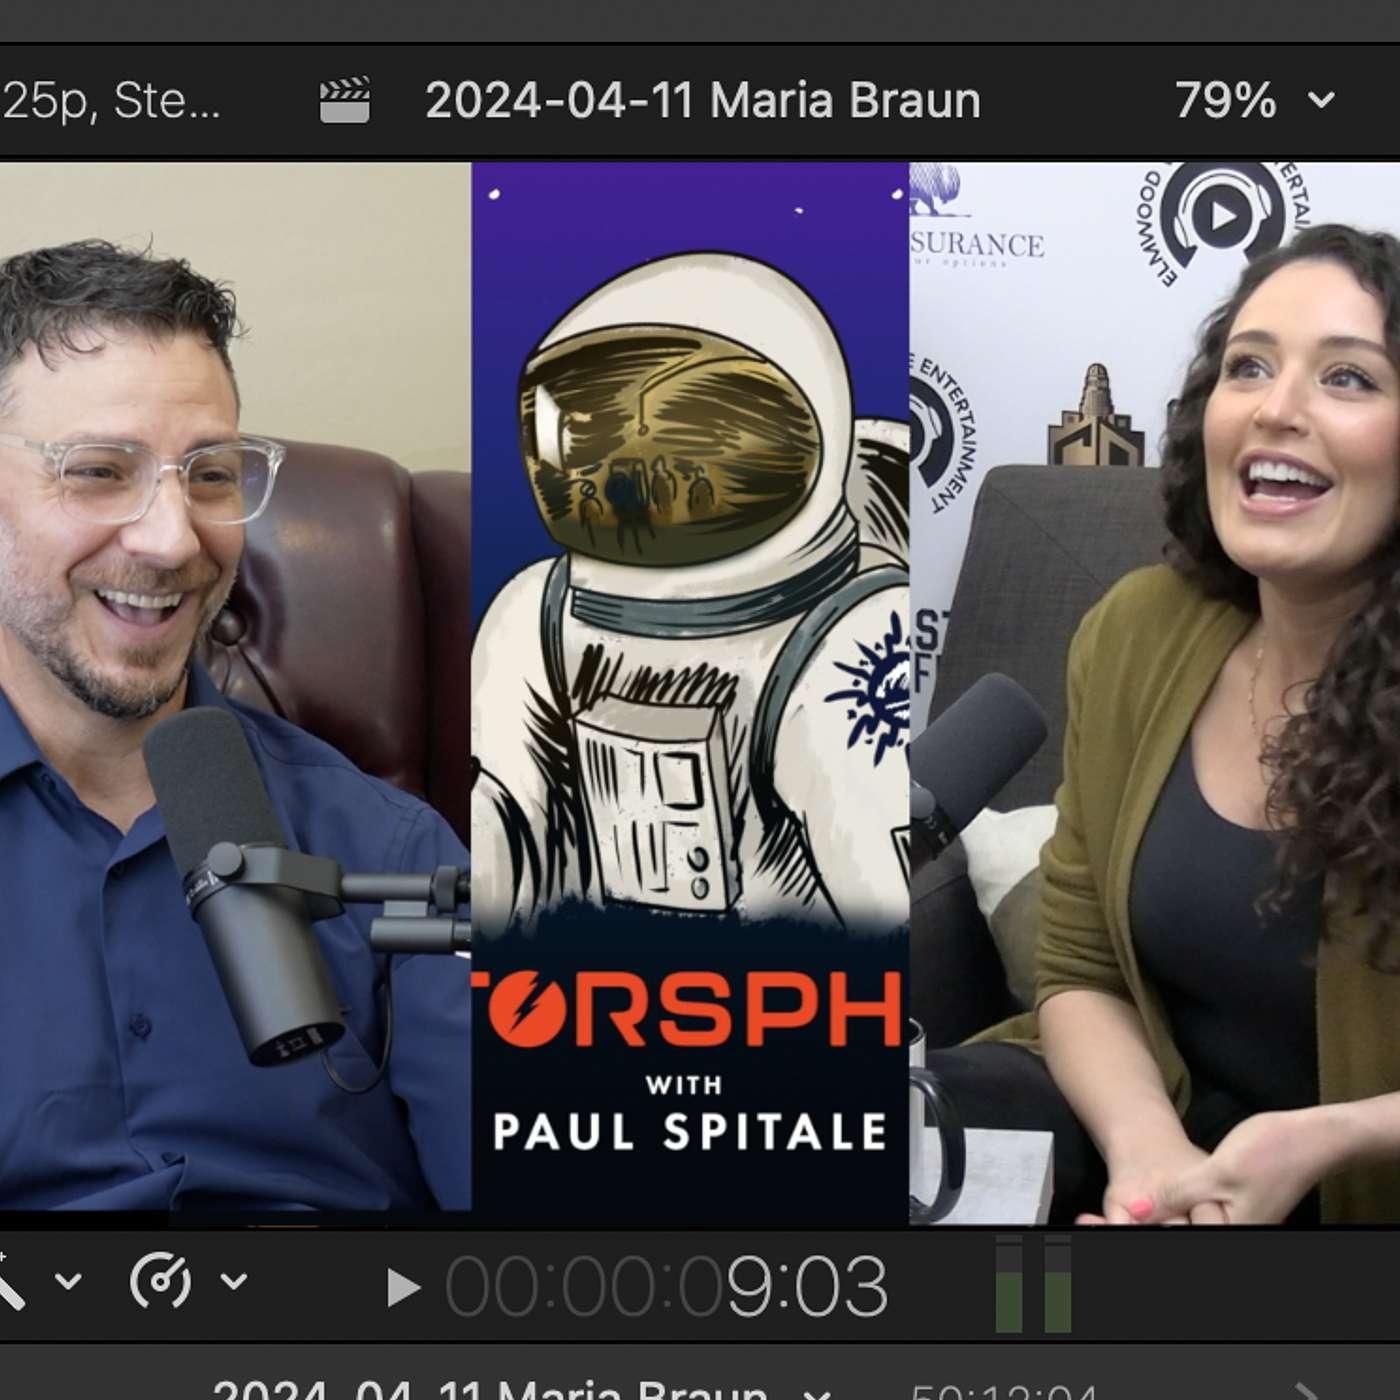This screenshot has height=1400, width=1400.
Task: Click the man in glasses video frame
Action: coord(235,692)
